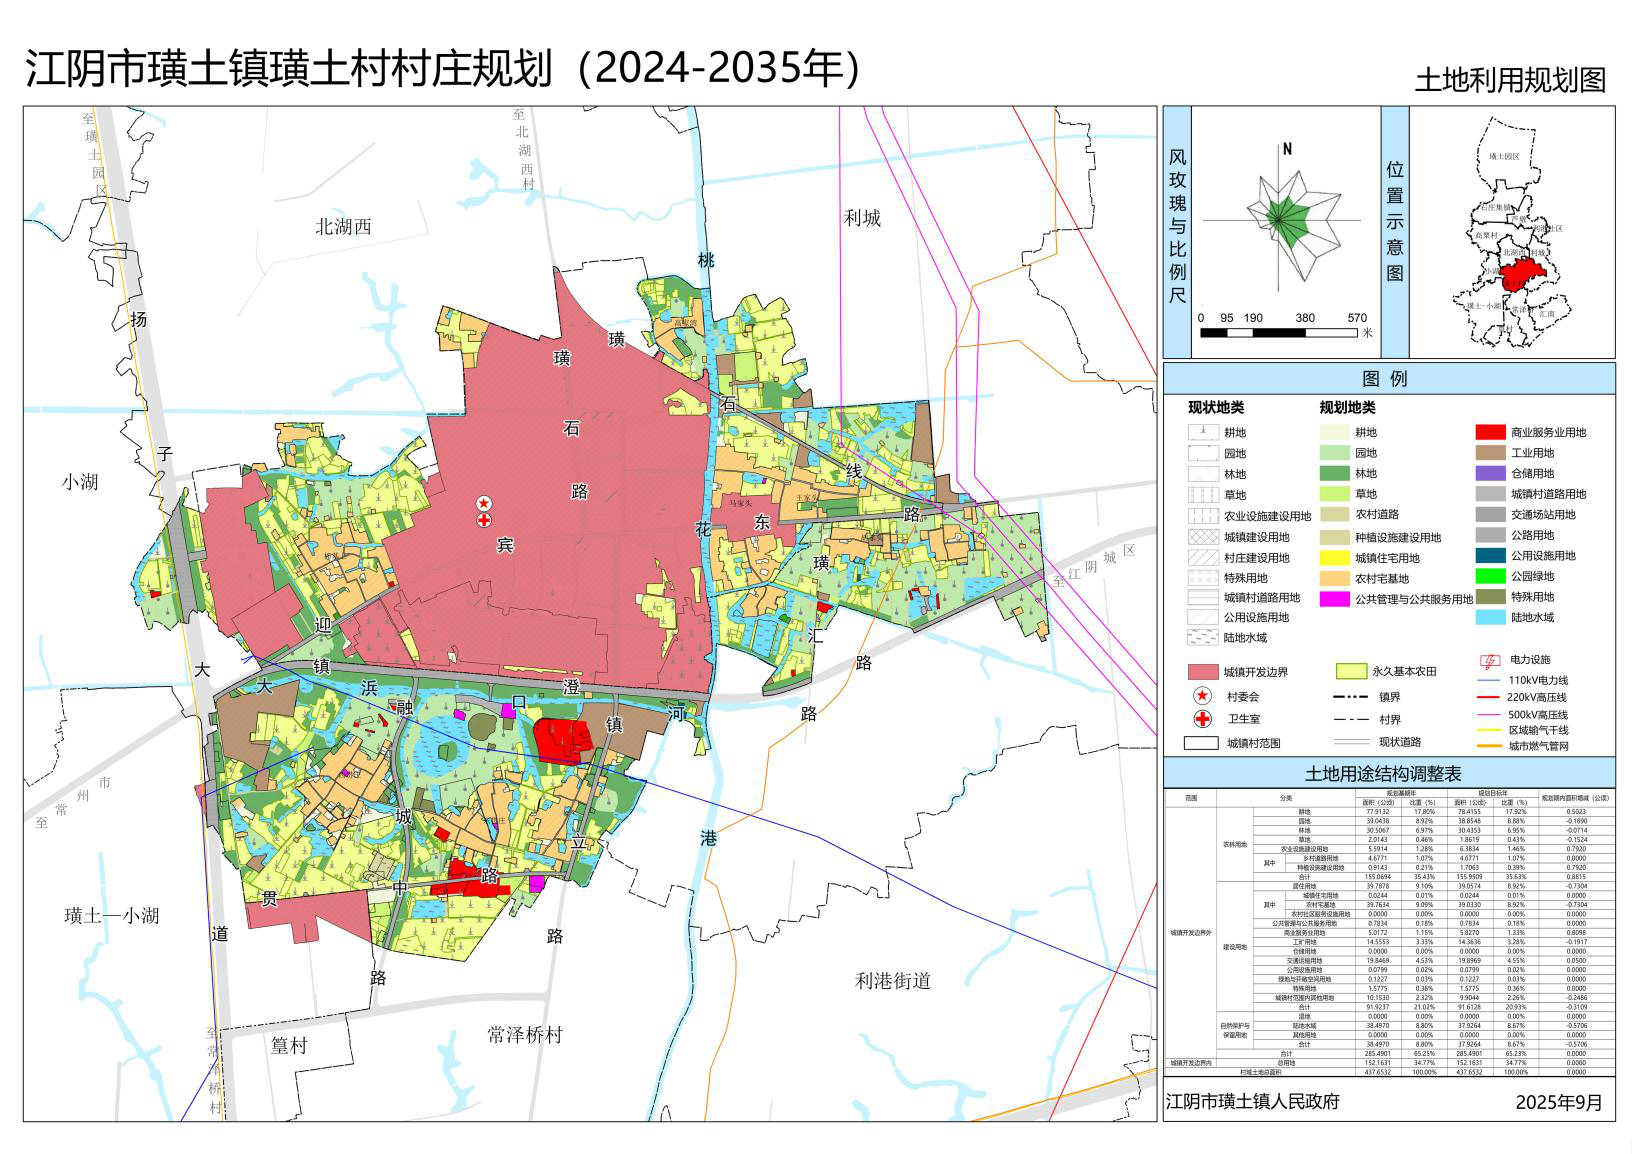Select the purple 仓储用地 color swatch
Viewport: 1632px width, 1154px height.
(x=1490, y=473)
